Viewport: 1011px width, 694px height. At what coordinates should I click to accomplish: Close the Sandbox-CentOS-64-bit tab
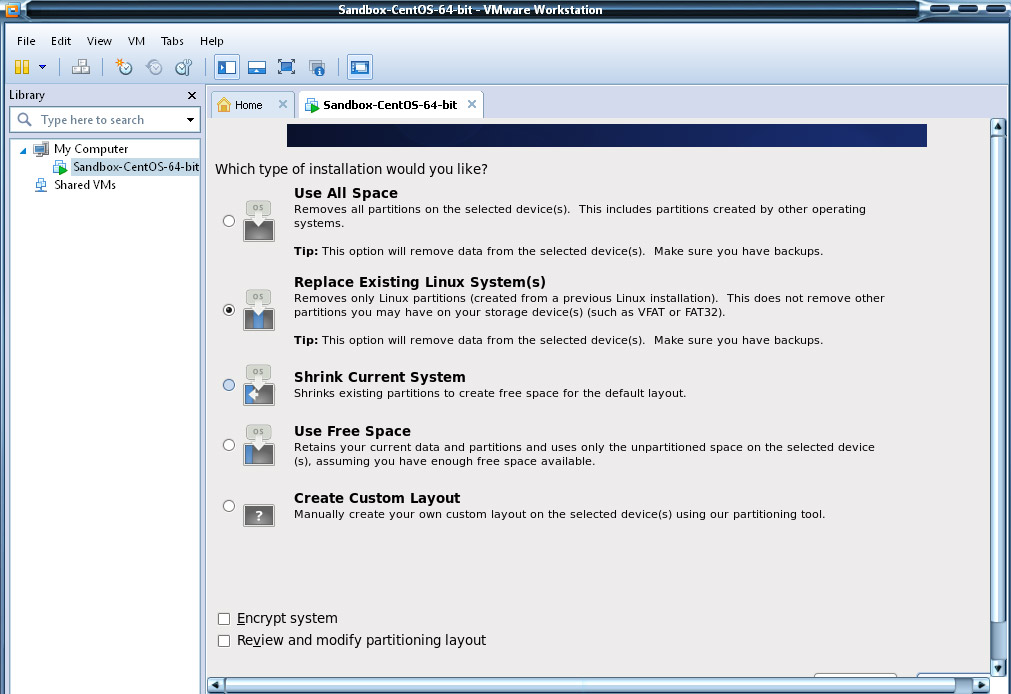[x=472, y=104]
